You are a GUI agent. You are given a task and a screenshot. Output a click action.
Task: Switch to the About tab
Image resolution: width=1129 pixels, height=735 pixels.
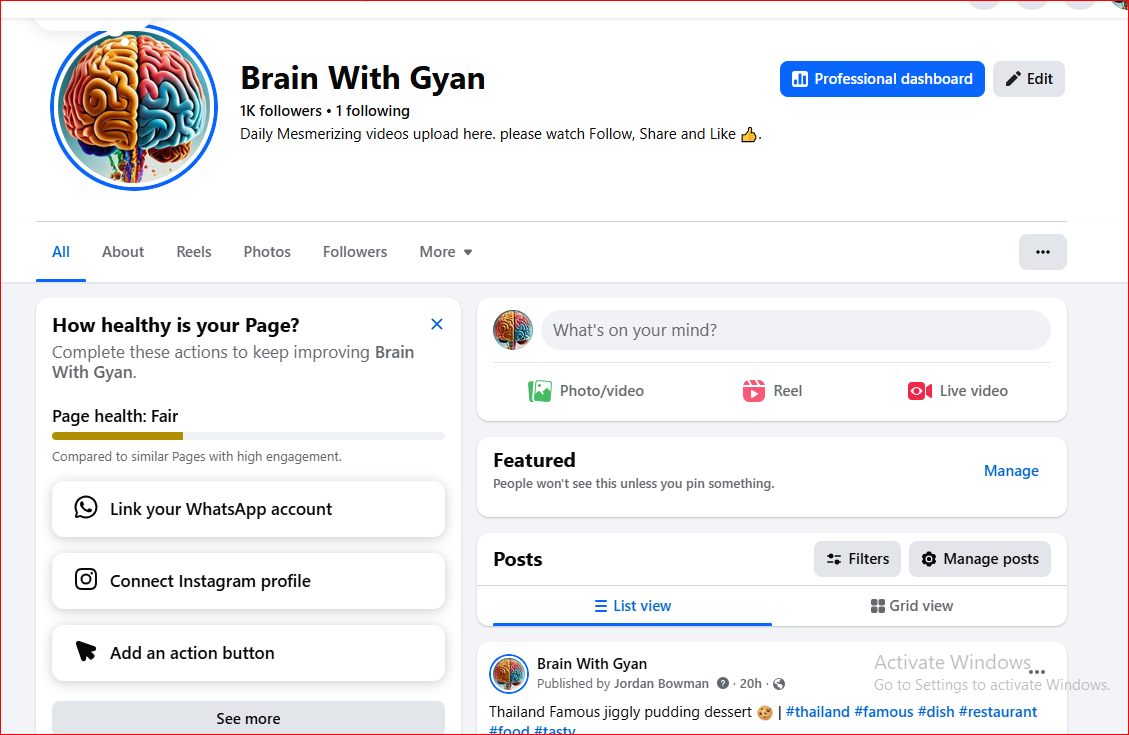[122, 252]
